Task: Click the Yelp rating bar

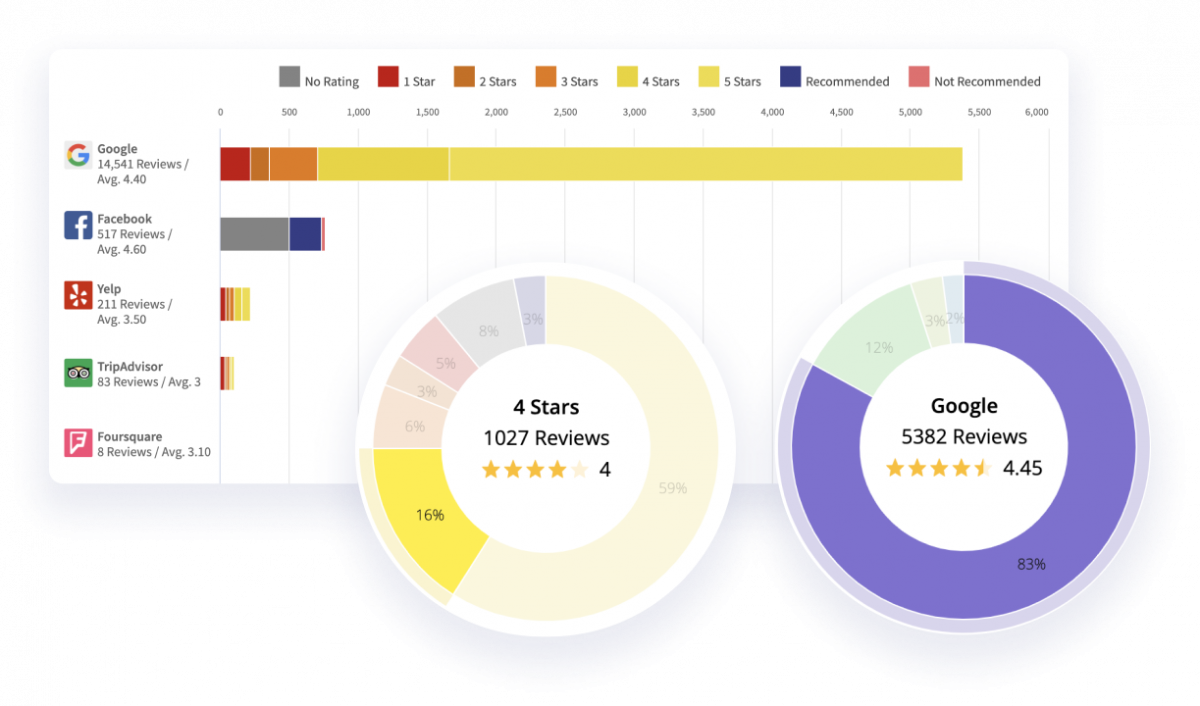Action: pos(235,304)
